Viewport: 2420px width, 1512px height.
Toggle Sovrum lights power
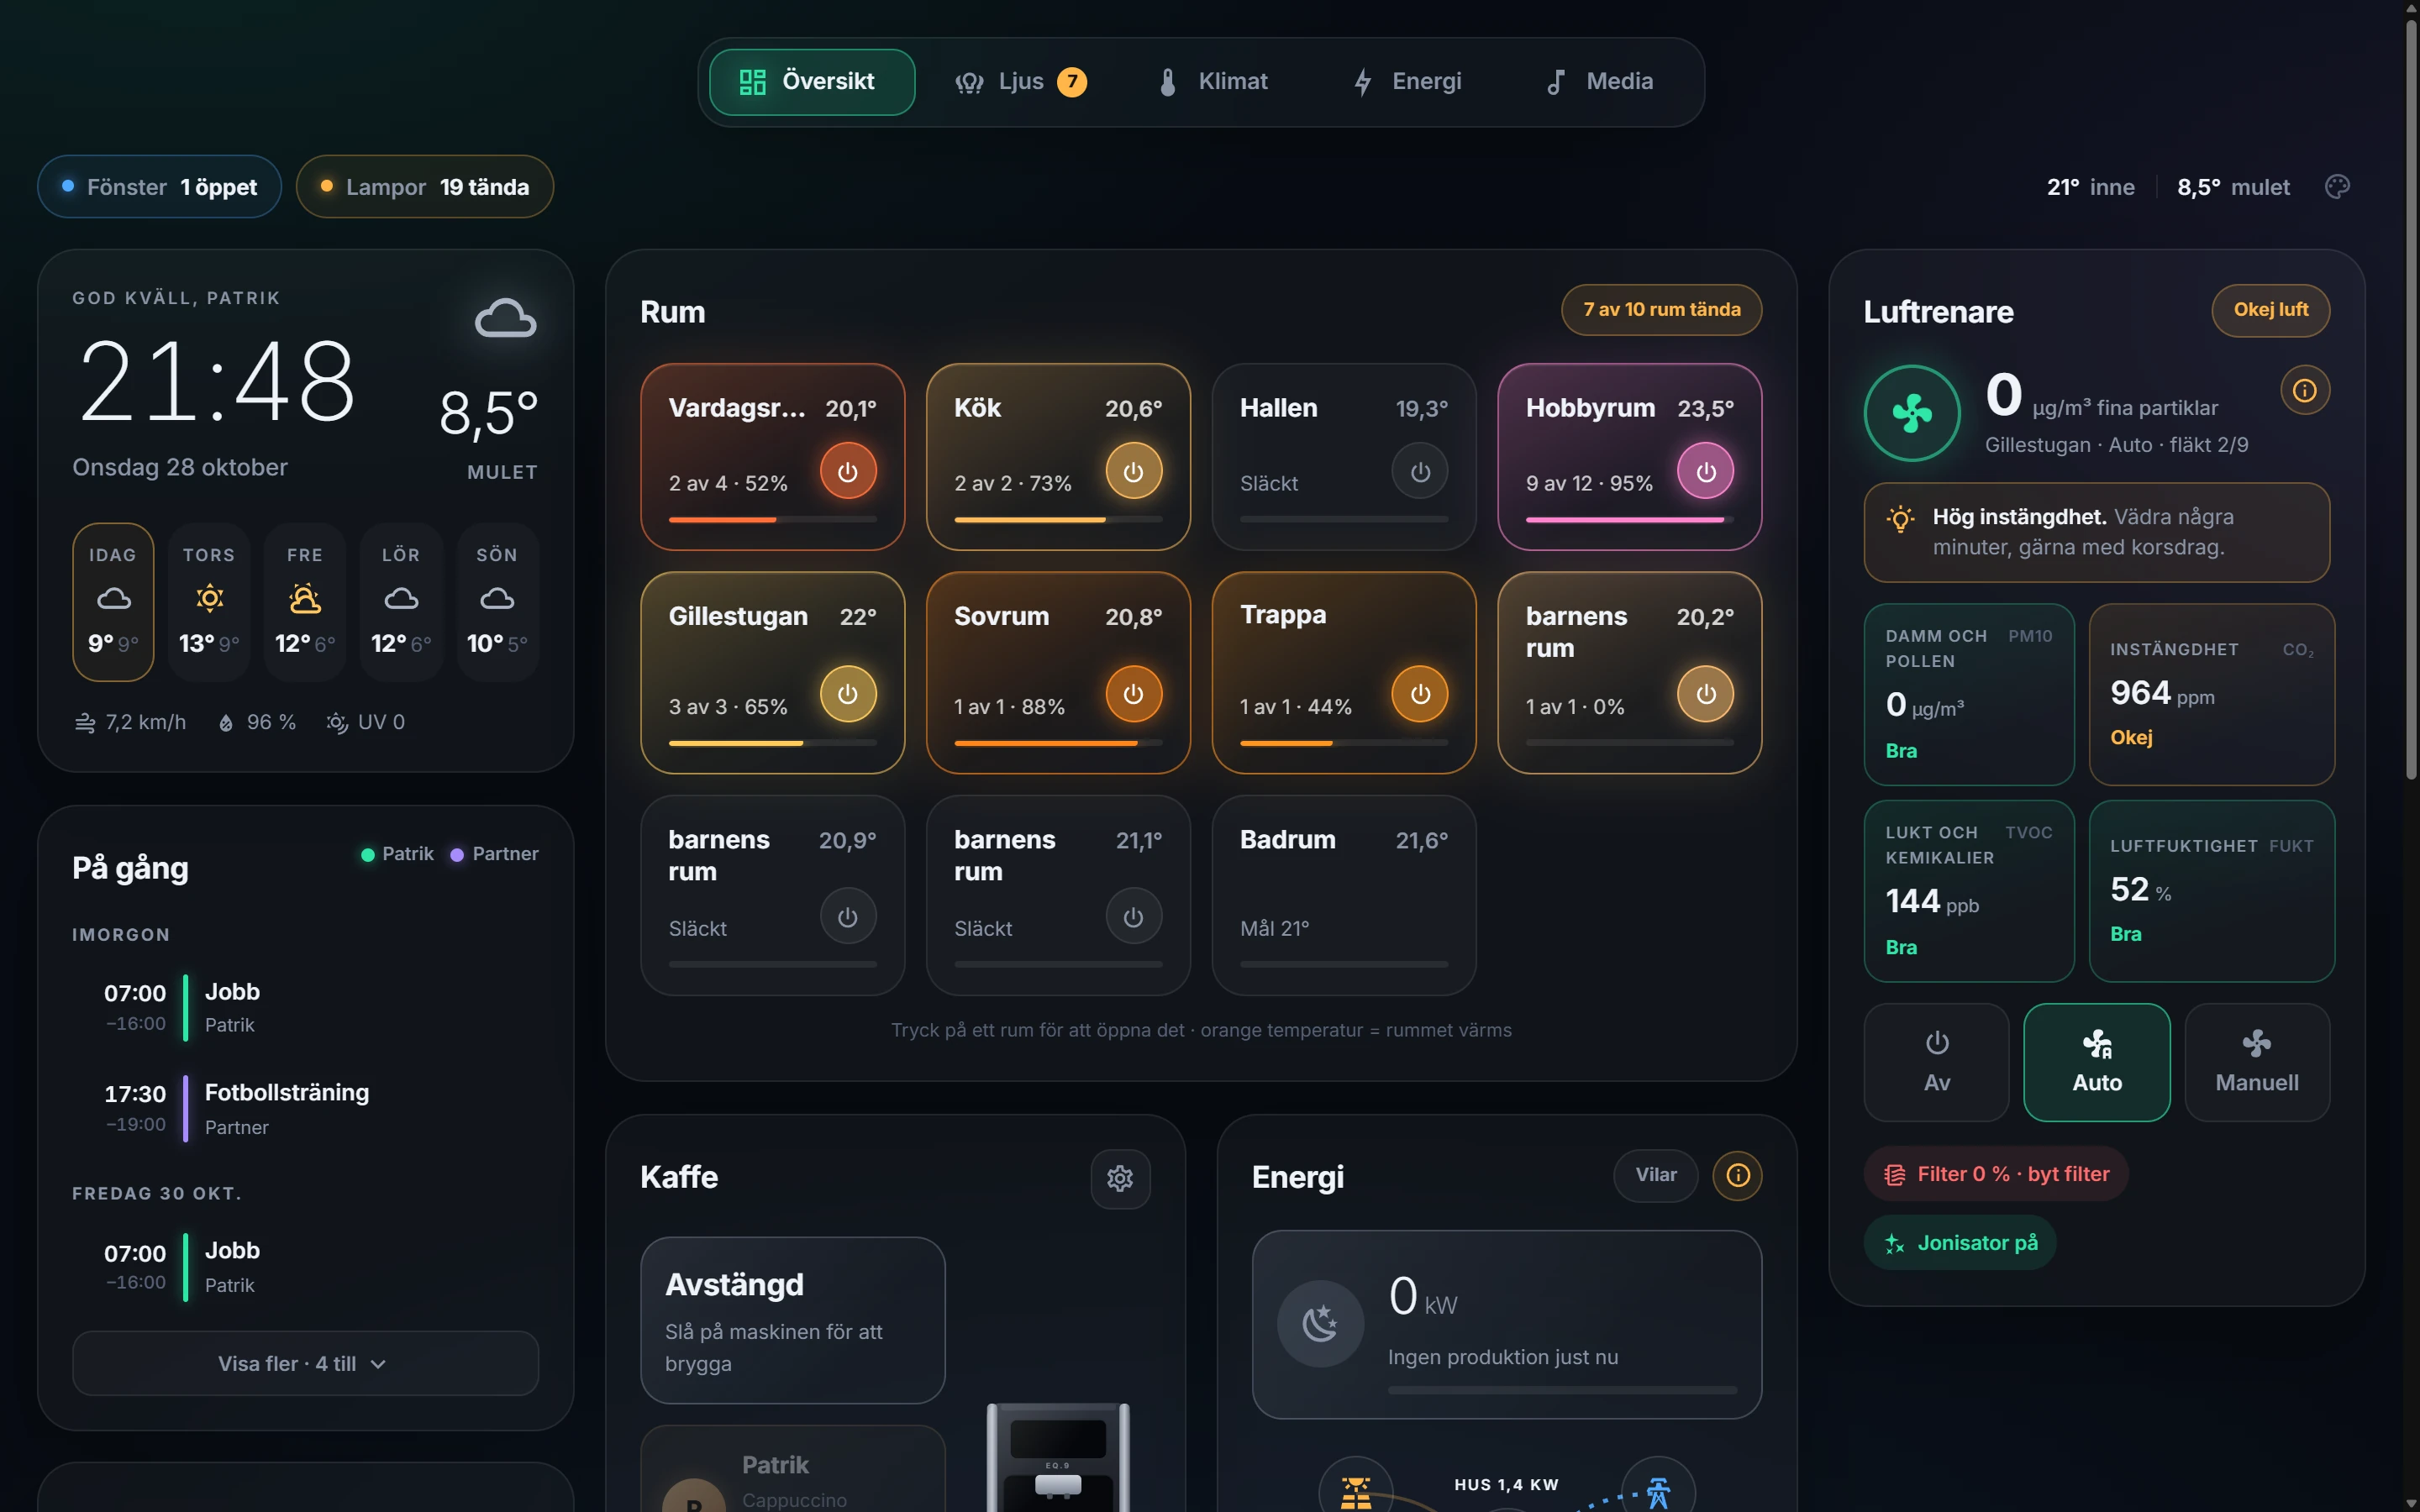pyautogui.click(x=1133, y=694)
